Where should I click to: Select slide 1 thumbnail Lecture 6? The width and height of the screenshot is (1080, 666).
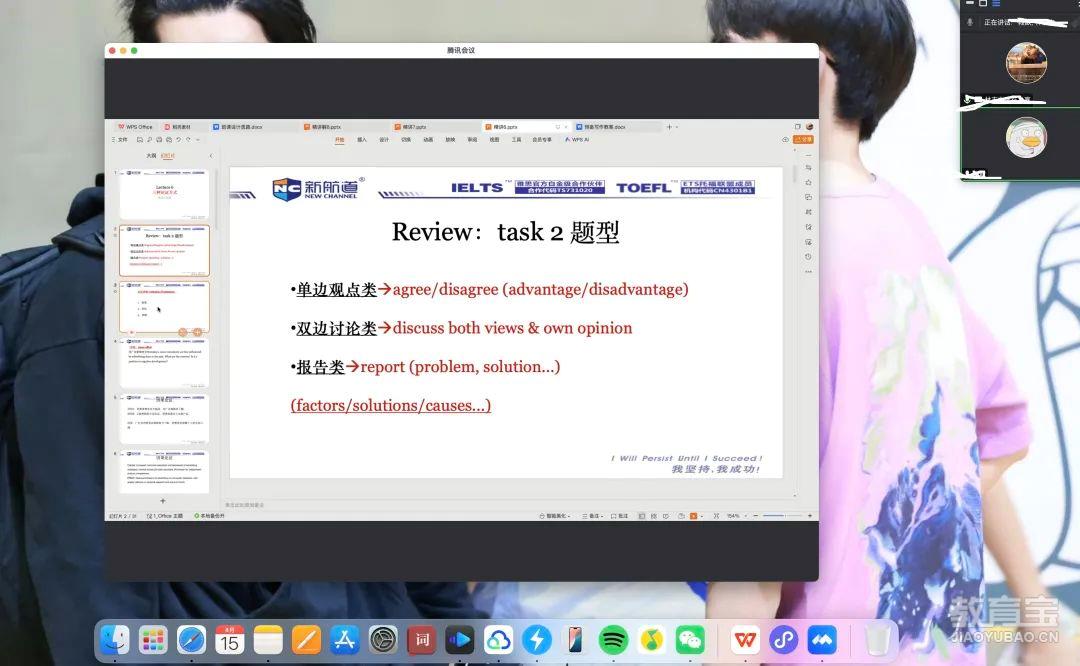tap(164, 194)
